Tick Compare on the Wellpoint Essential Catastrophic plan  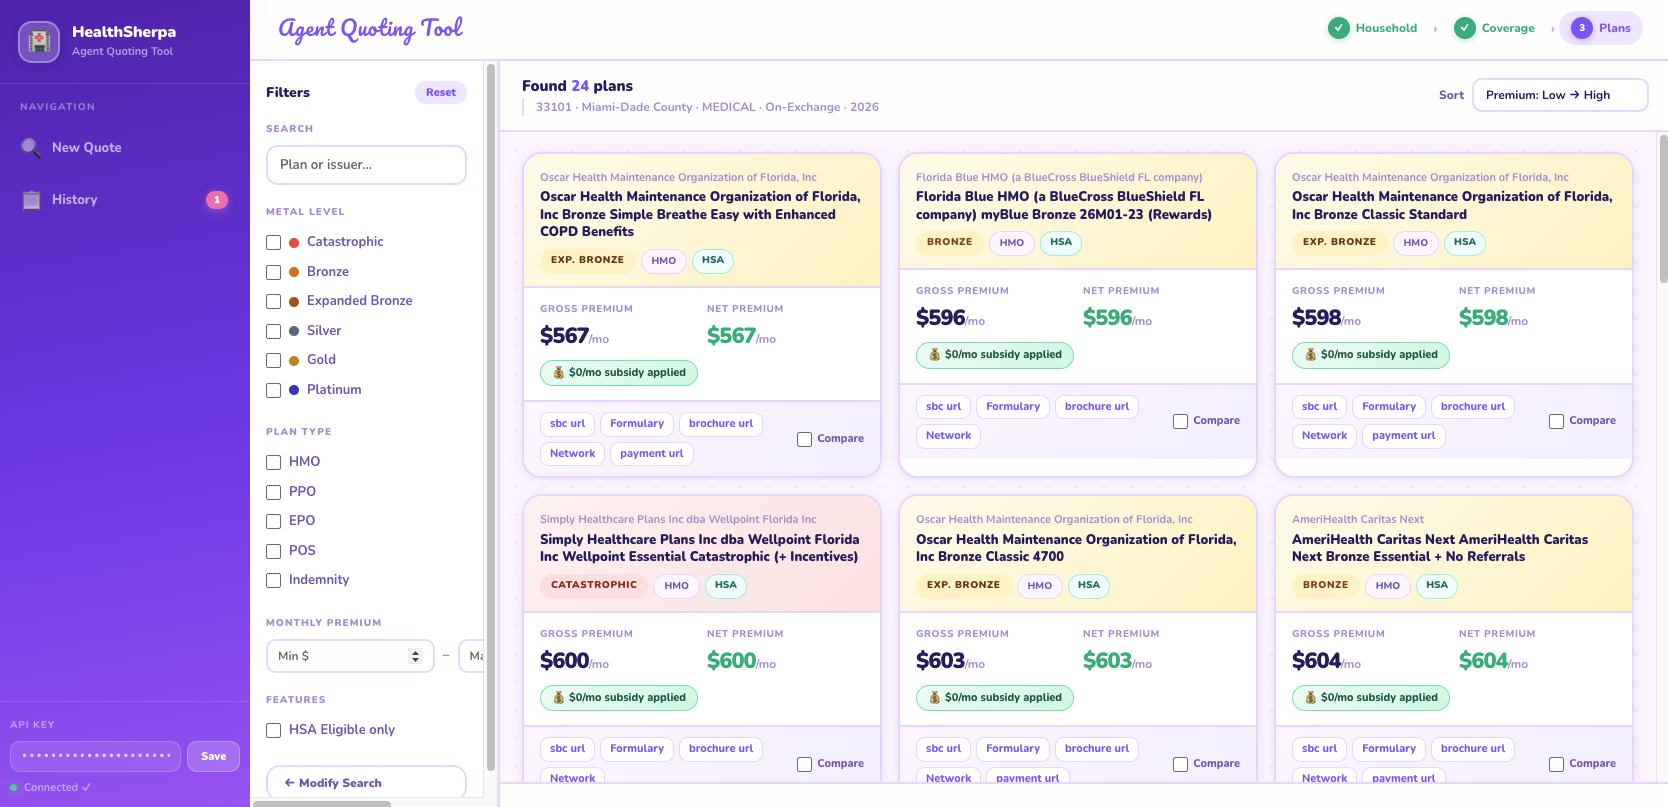click(804, 764)
